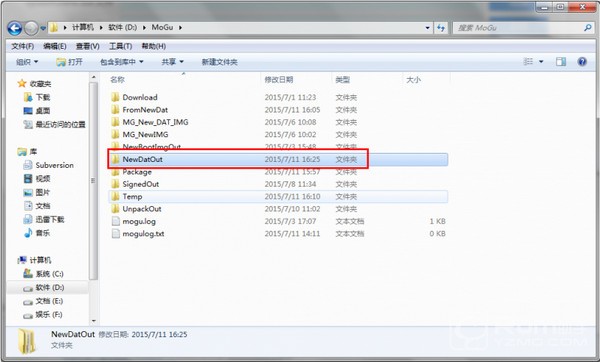
Task: Expand the address bar history dropdown
Action: tap(427, 28)
